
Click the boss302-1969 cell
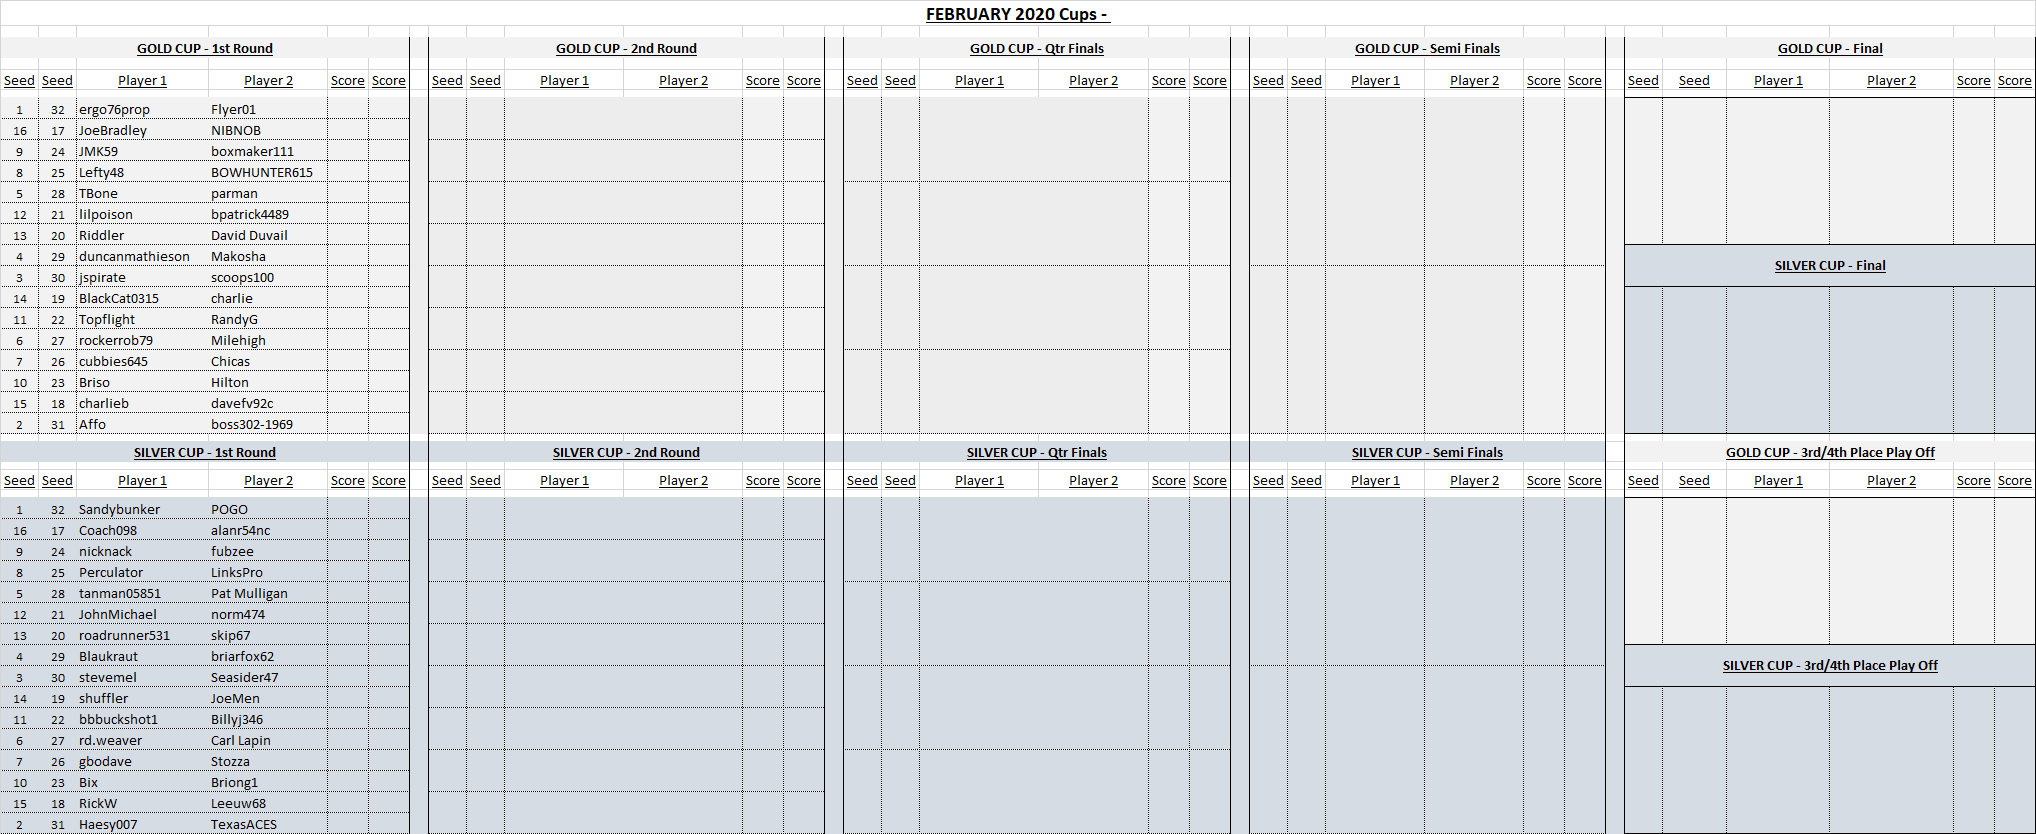[251, 425]
